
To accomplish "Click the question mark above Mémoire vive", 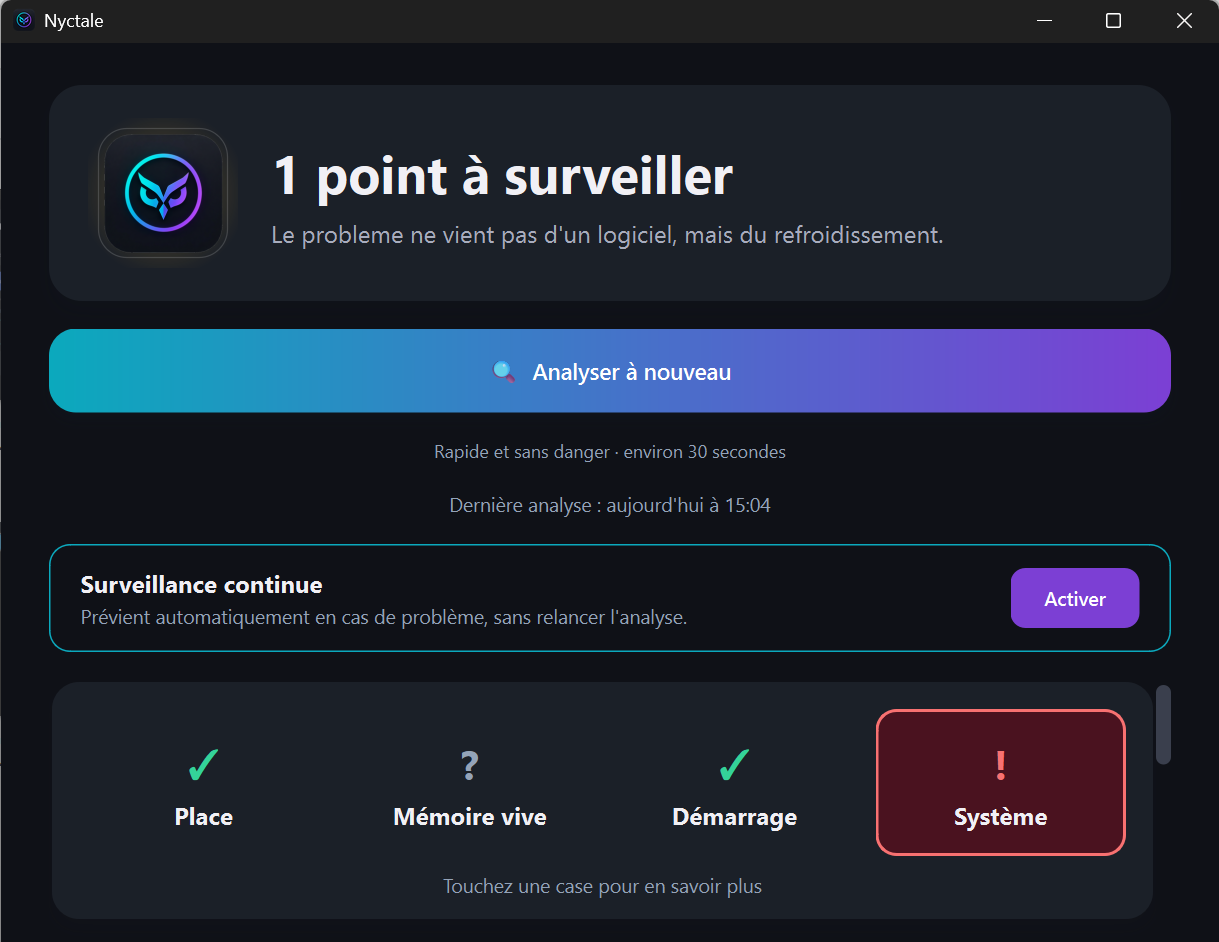I will (470, 767).
